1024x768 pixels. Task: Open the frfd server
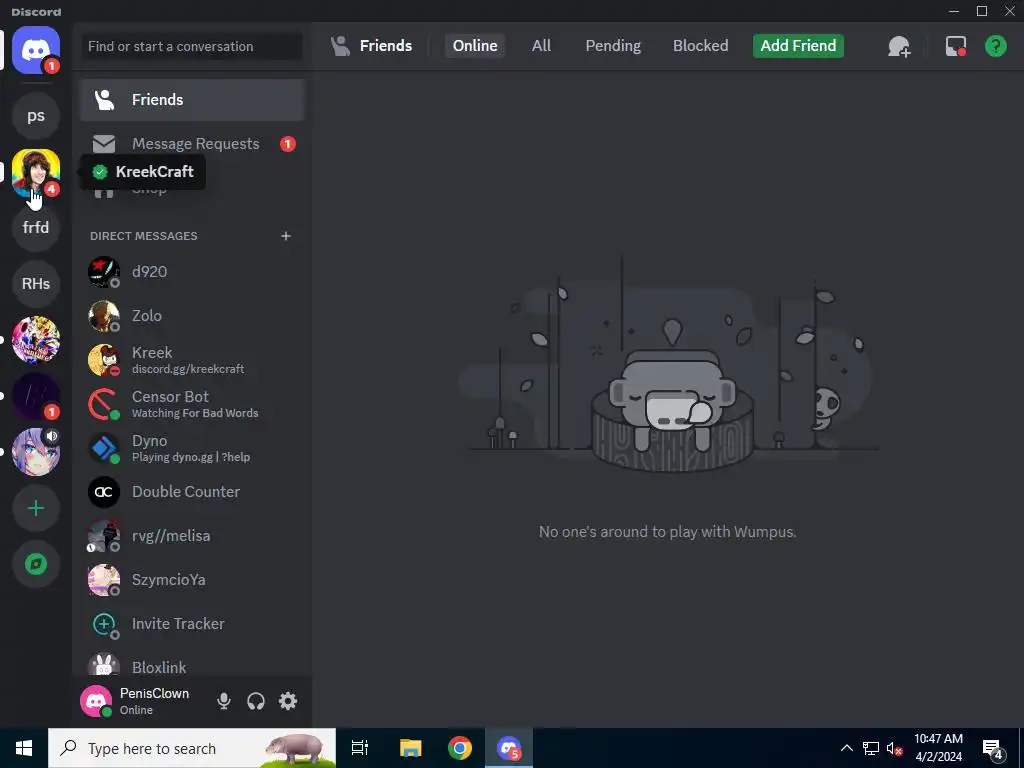[x=36, y=227]
